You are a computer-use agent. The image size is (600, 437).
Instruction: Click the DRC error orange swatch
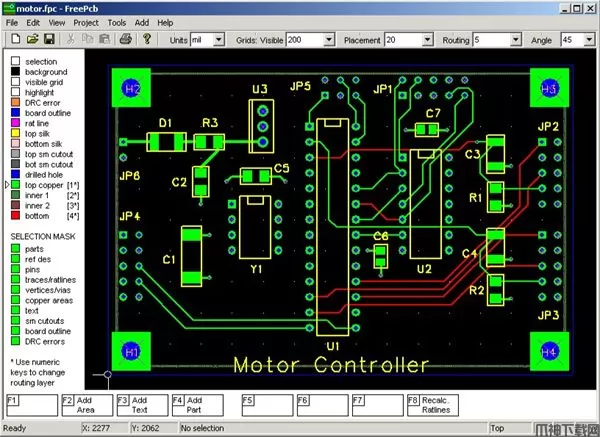pyautogui.click(x=15, y=102)
